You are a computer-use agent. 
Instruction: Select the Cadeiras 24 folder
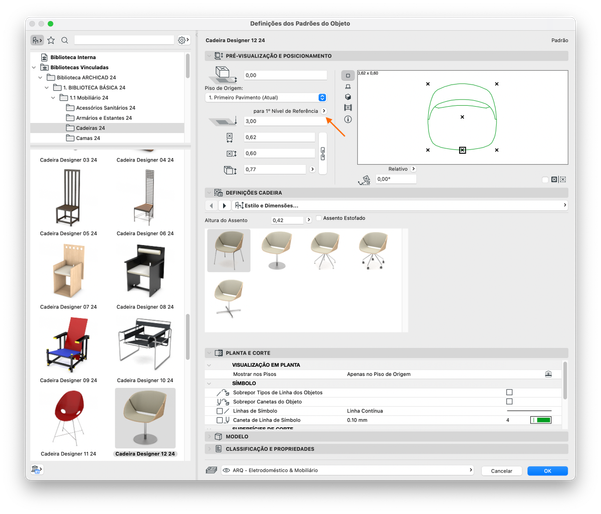[90, 128]
